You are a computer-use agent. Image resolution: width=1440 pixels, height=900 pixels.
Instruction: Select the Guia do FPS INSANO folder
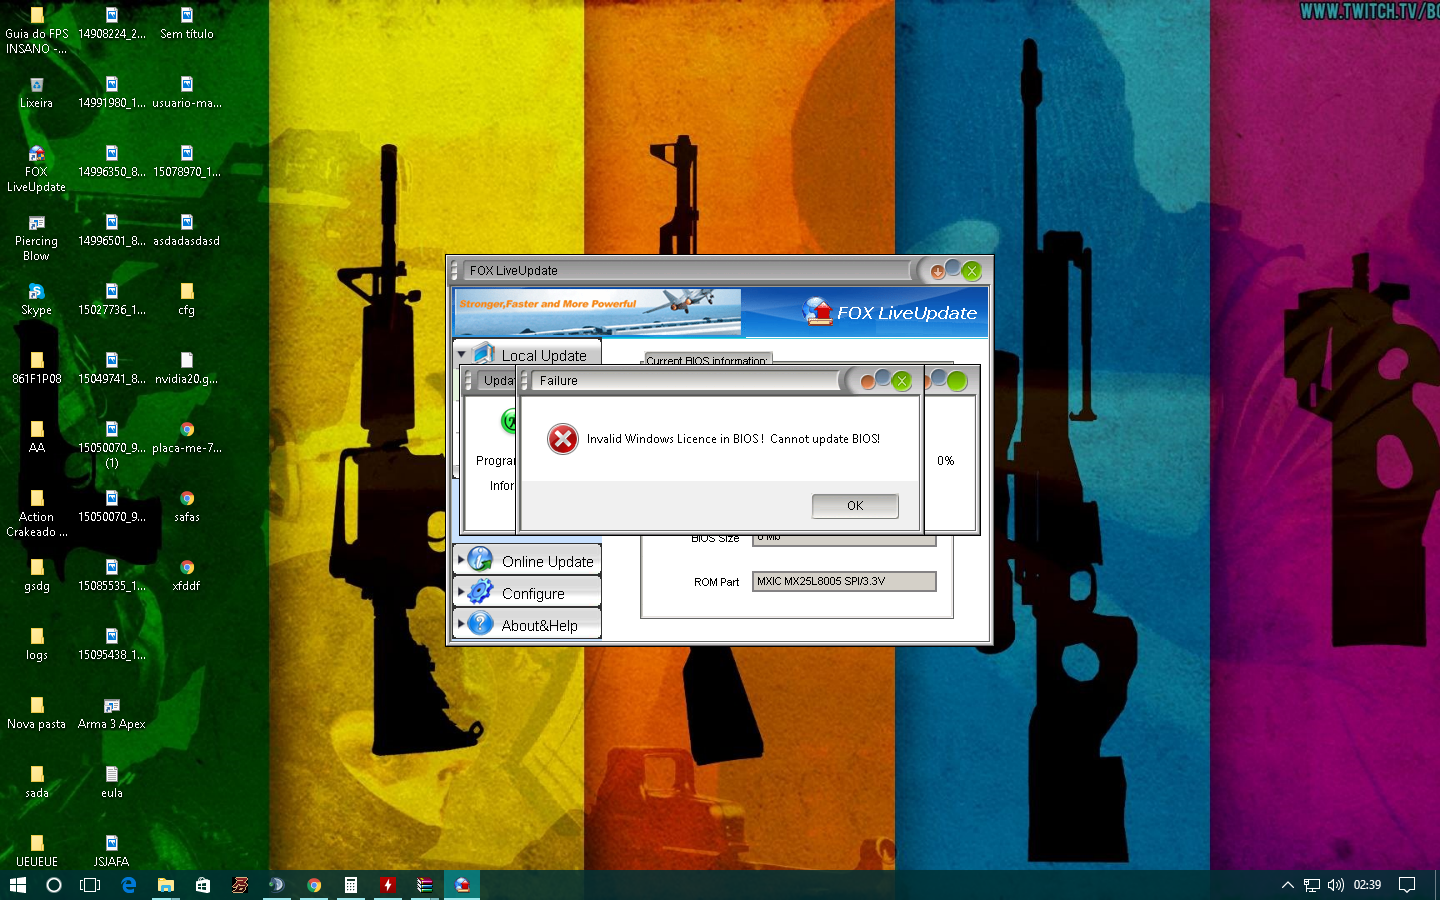point(36,30)
